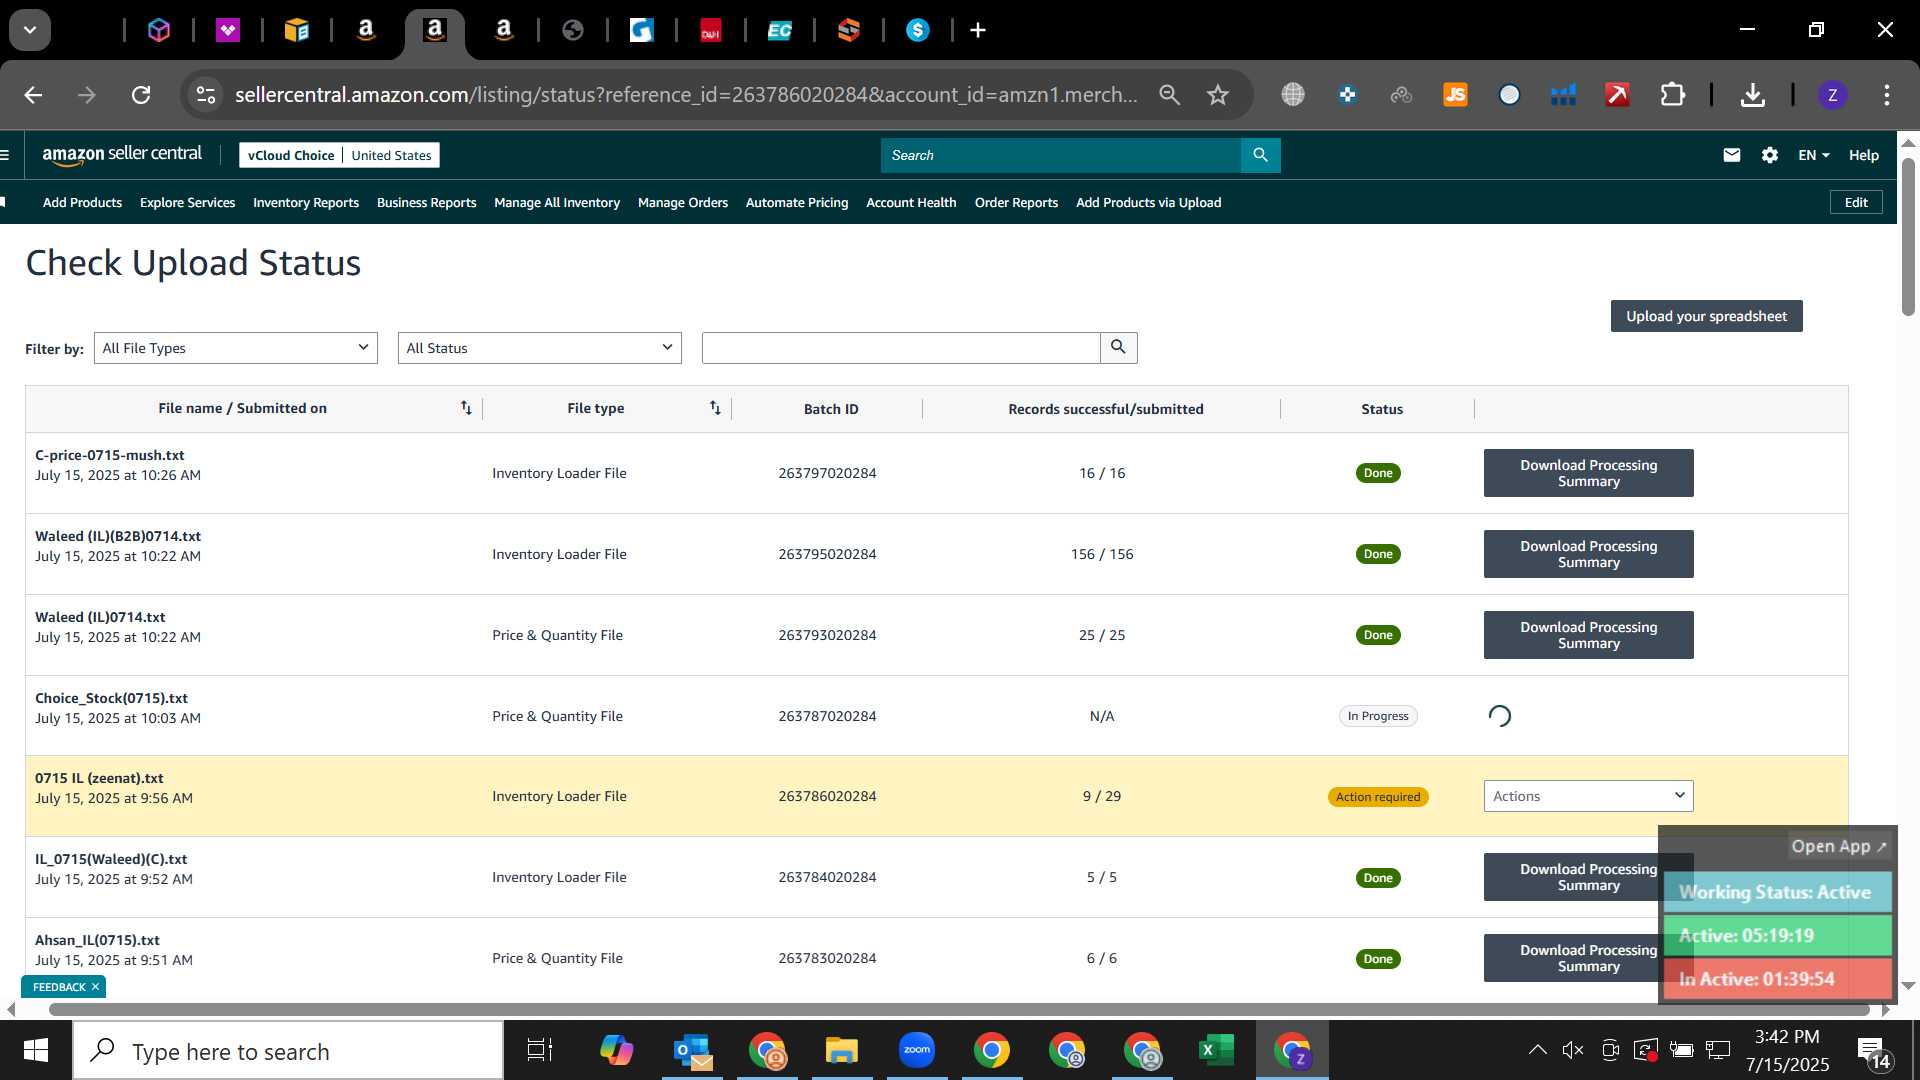Viewport: 1920px width, 1080px height.
Task: Click the Action required status badge
Action: click(x=1378, y=797)
